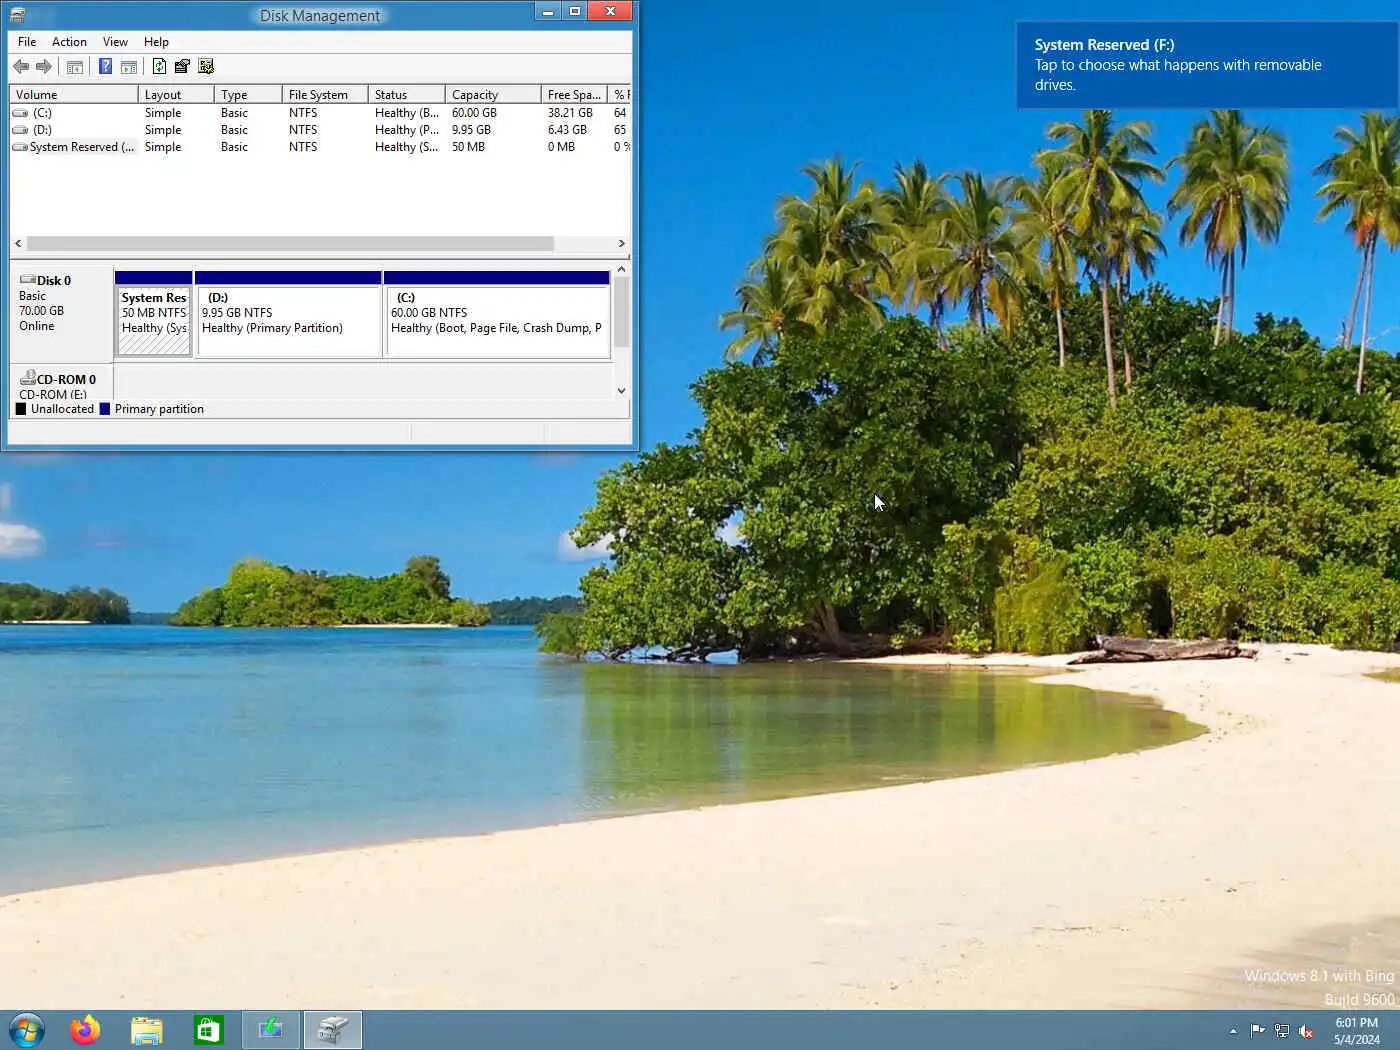Click the disk pane scroll down arrow
The image size is (1400, 1050).
point(621,391)
